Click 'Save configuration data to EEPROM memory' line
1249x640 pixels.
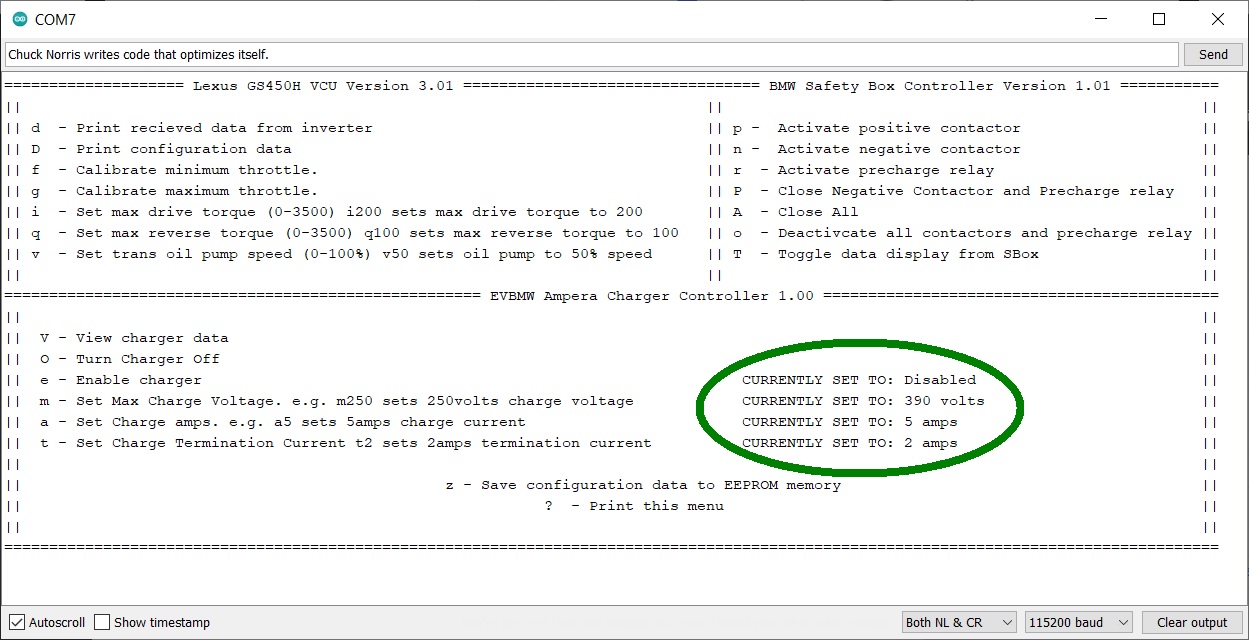[643, 485]
